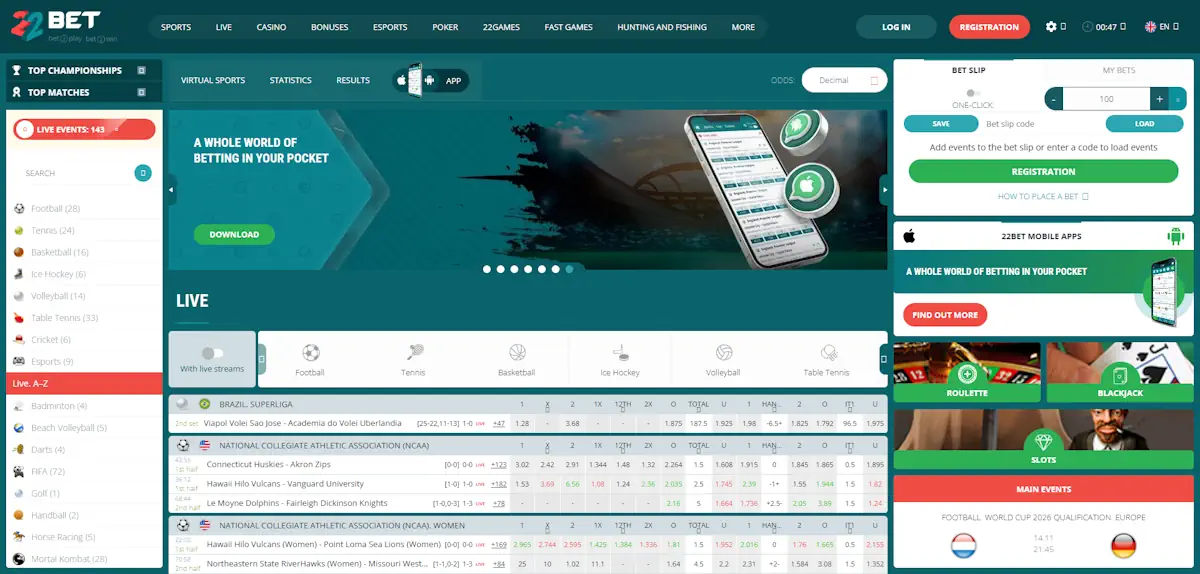Screen dimensions: 1200x574
Task: Open the ROULETTE game thumbnail
Action: (966, 373)
